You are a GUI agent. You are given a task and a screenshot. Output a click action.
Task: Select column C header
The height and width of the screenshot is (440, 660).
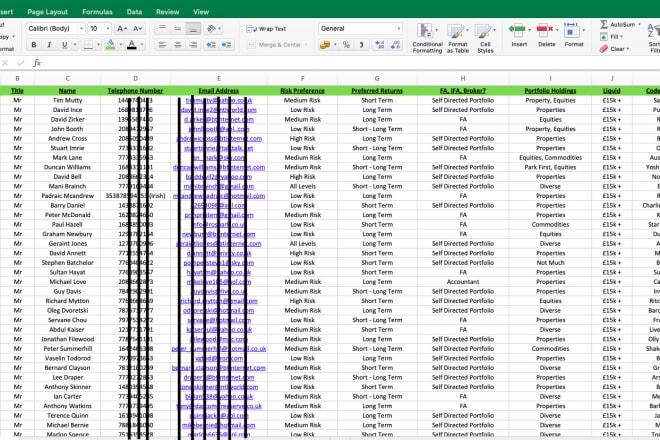[x=67, y=78]
